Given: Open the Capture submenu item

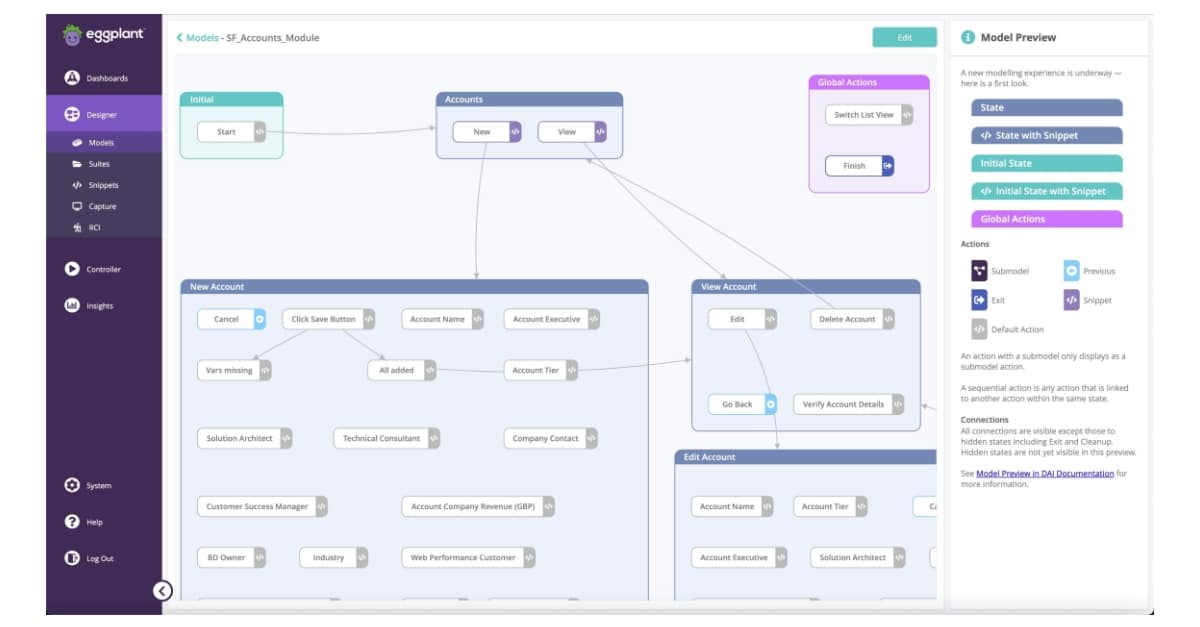Looking at the screenshot, I should pos(104,206).
